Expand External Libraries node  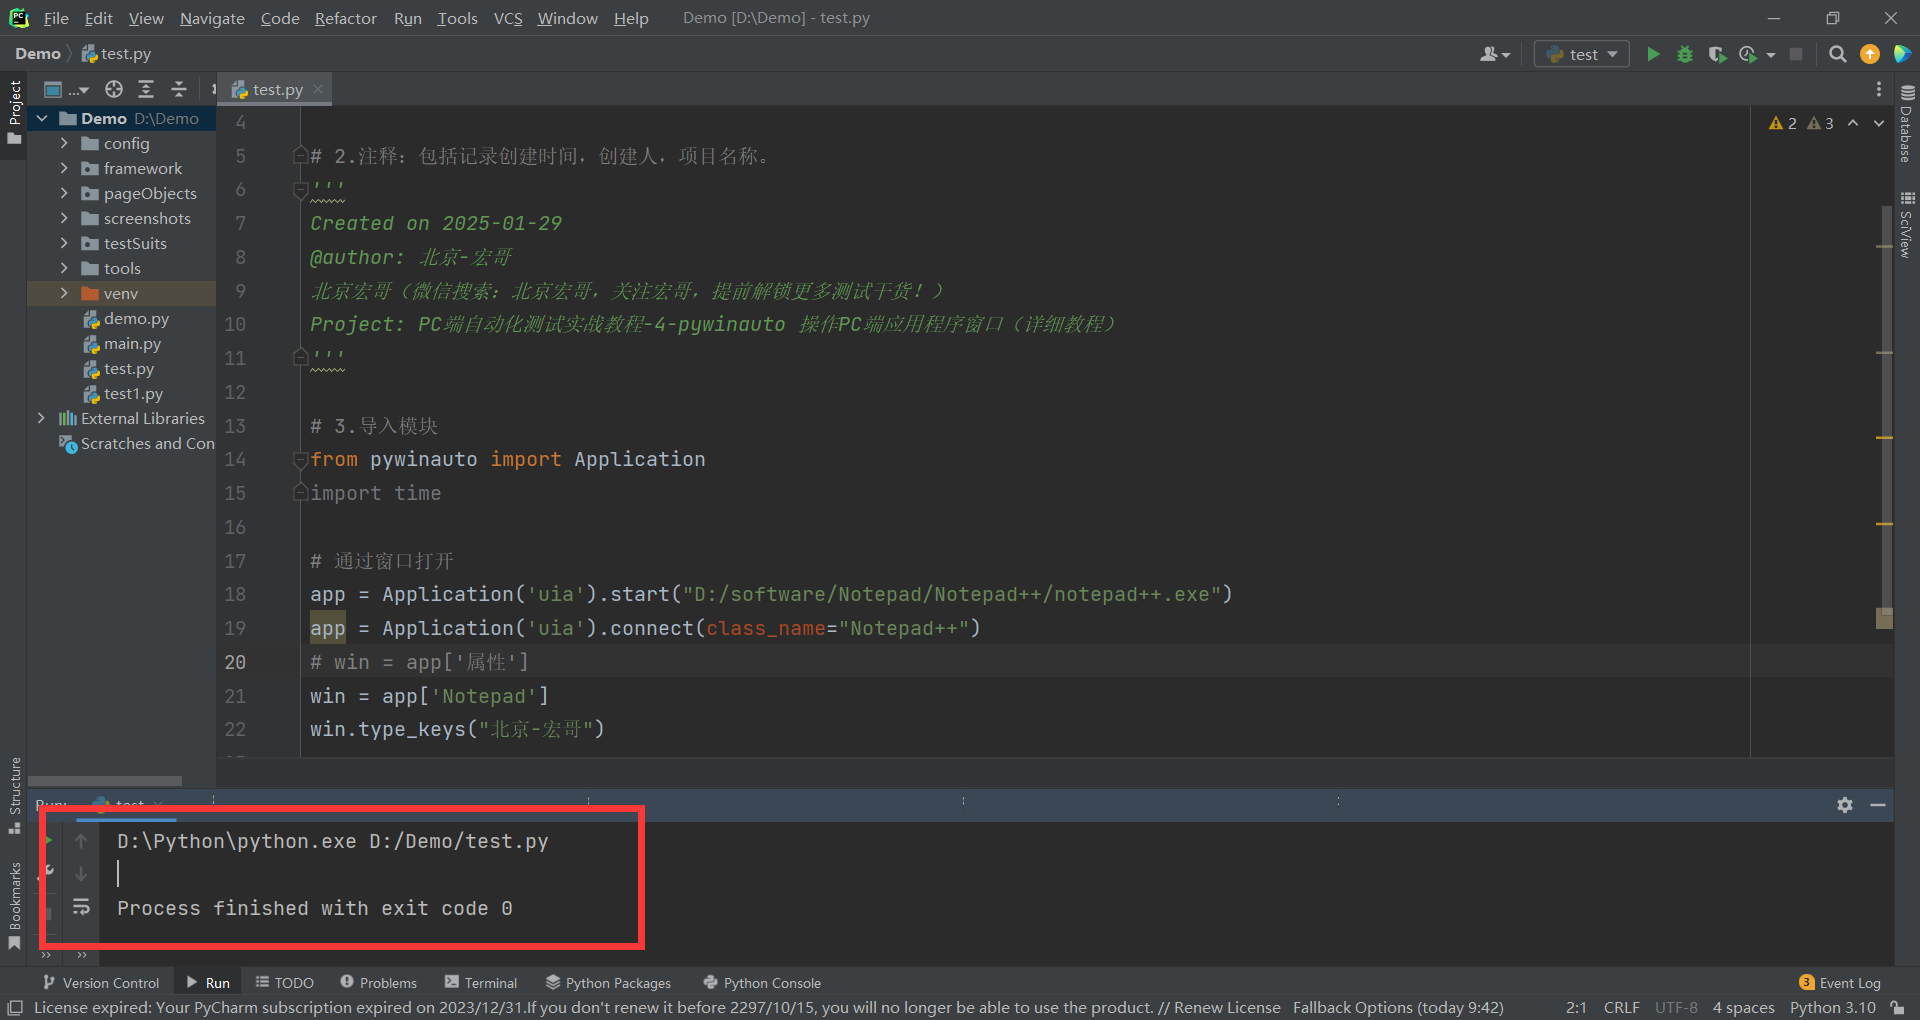[x=41, y=418]
